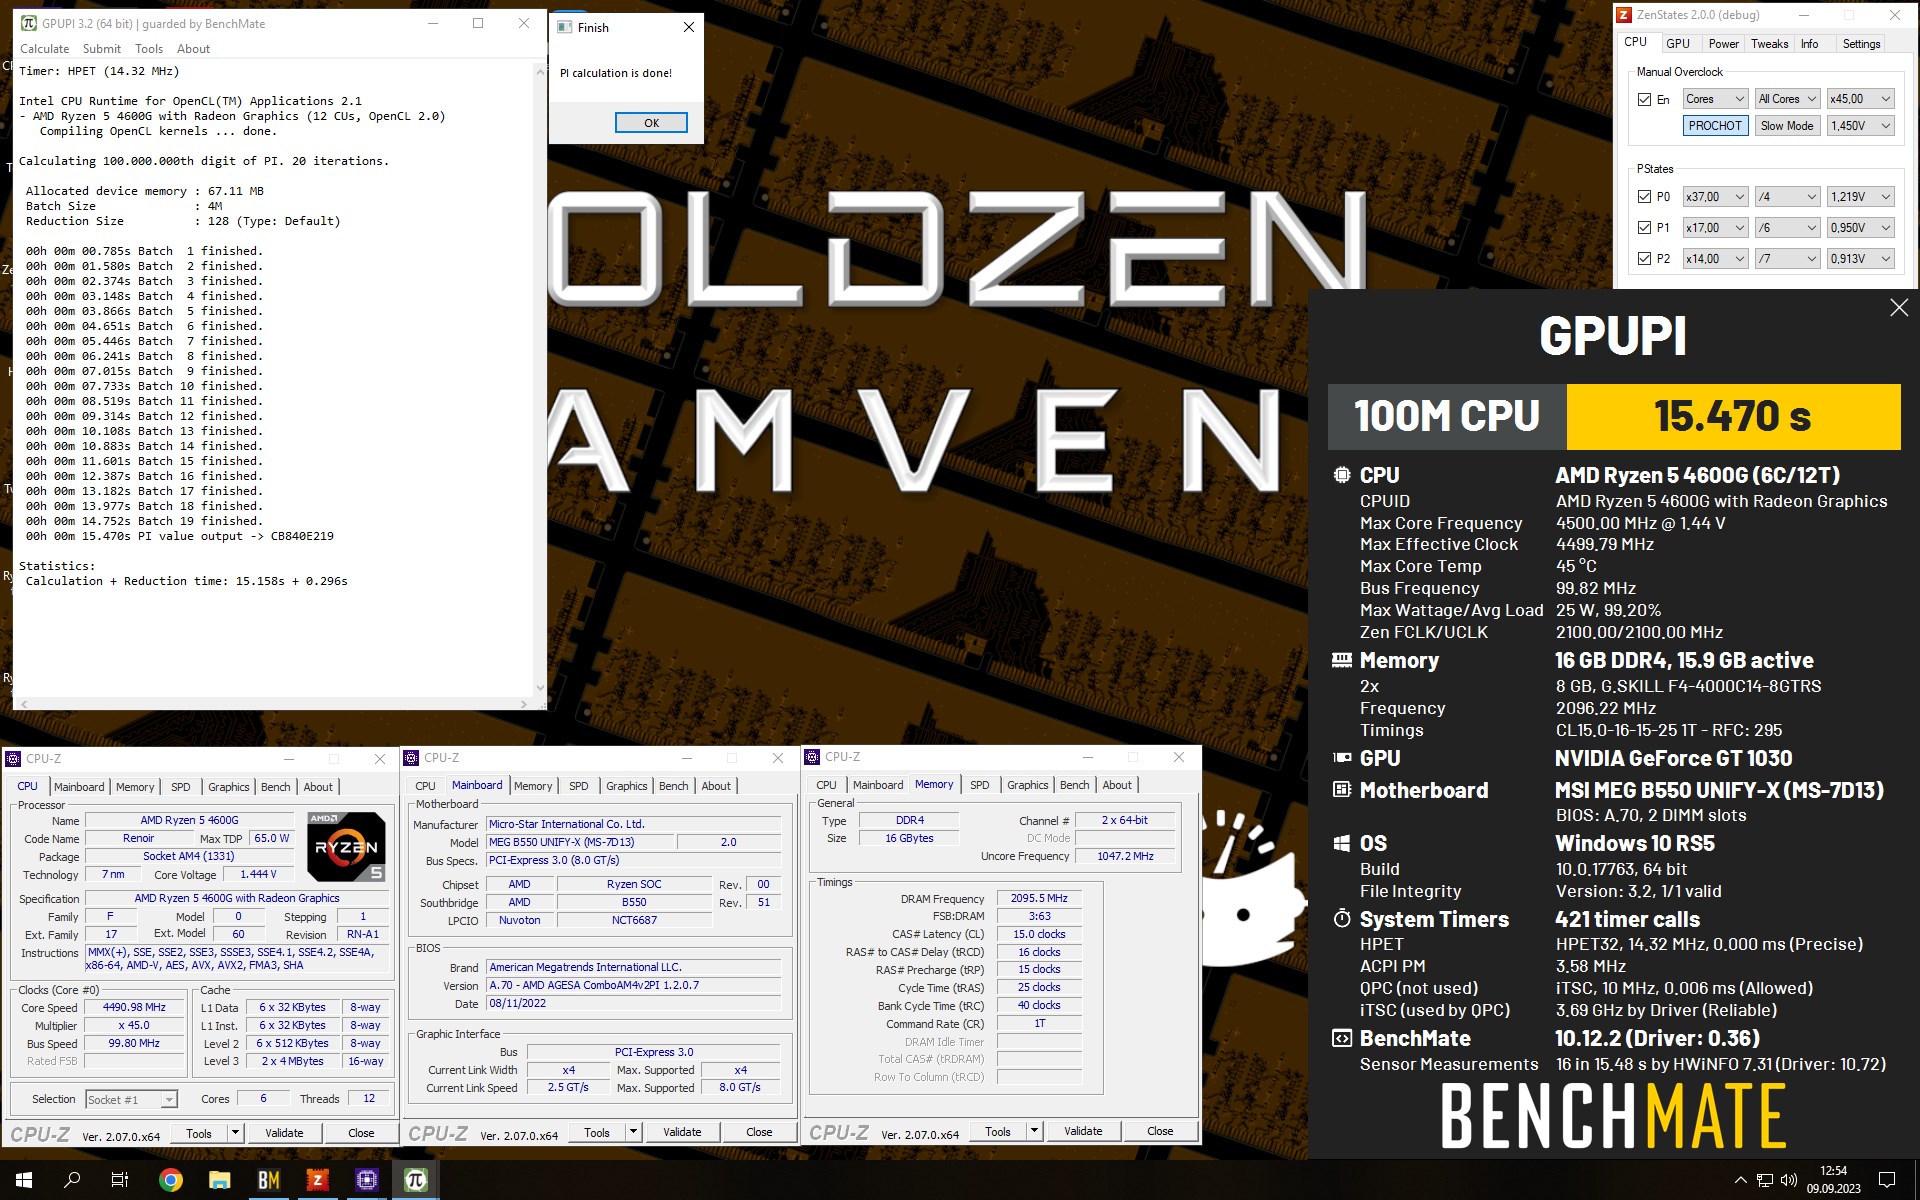
Task: Click the ZenStates window title icon
Action: [x=1625, y=15]
